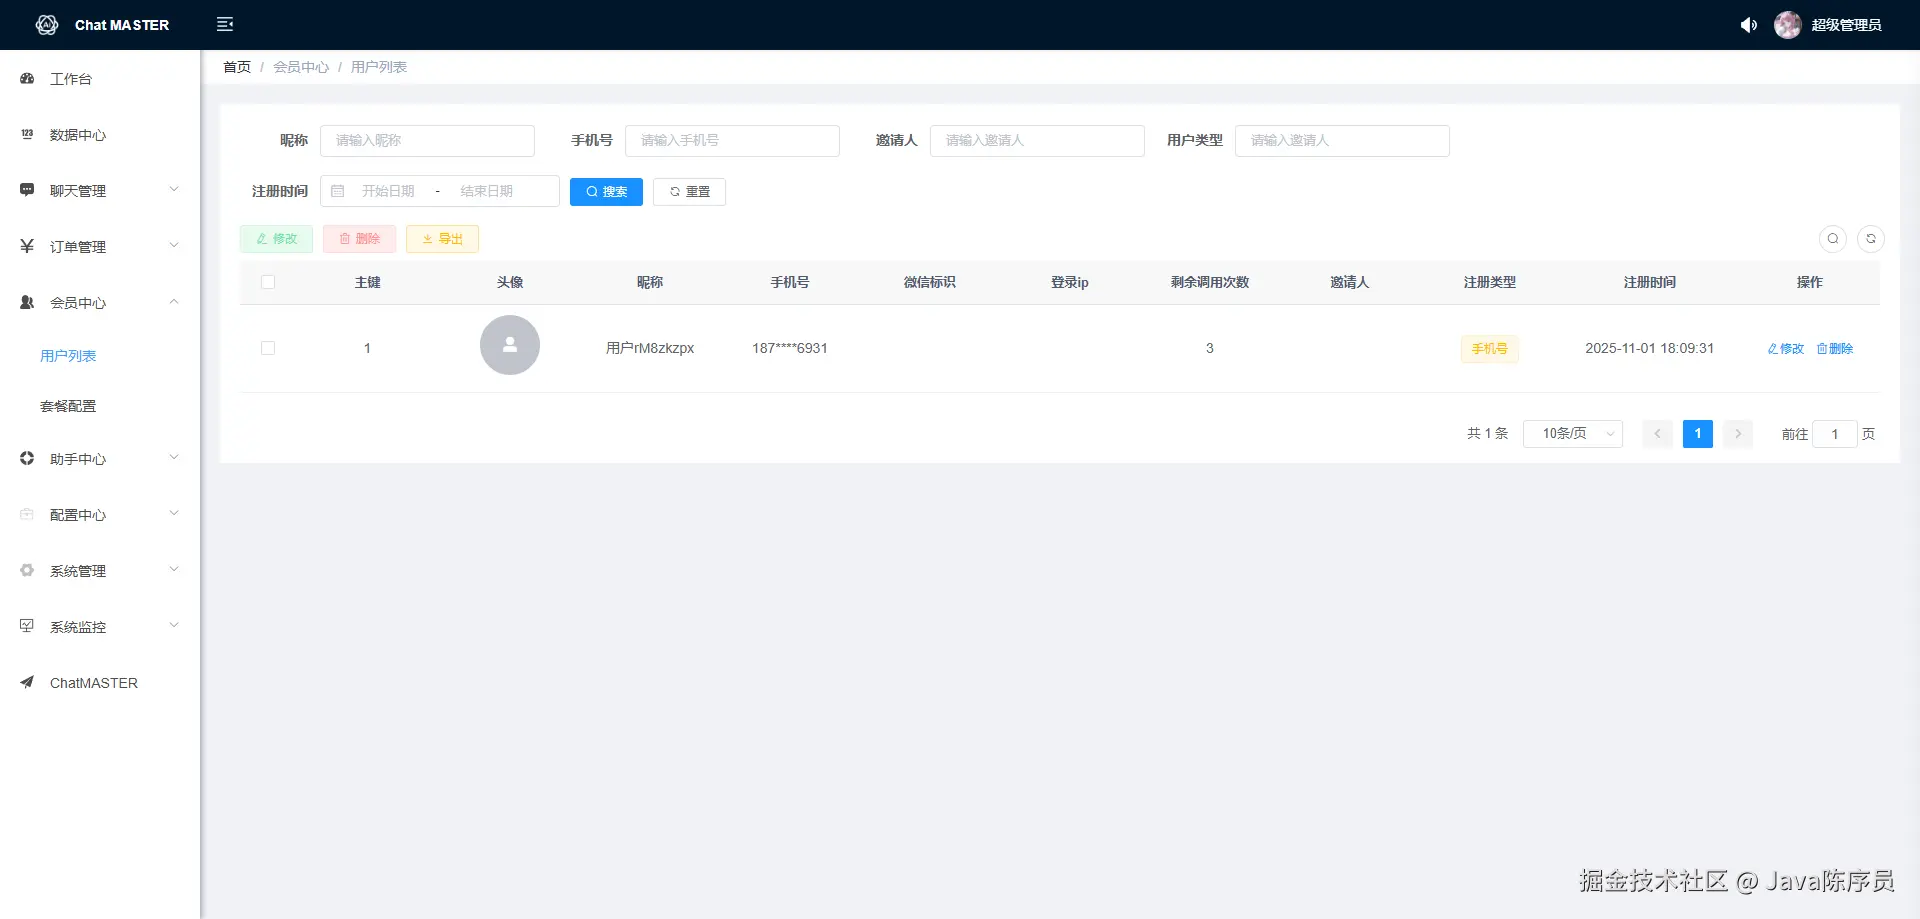
Task: Expand the 助手中心 submenu
Action: click(x=174, y=457)
